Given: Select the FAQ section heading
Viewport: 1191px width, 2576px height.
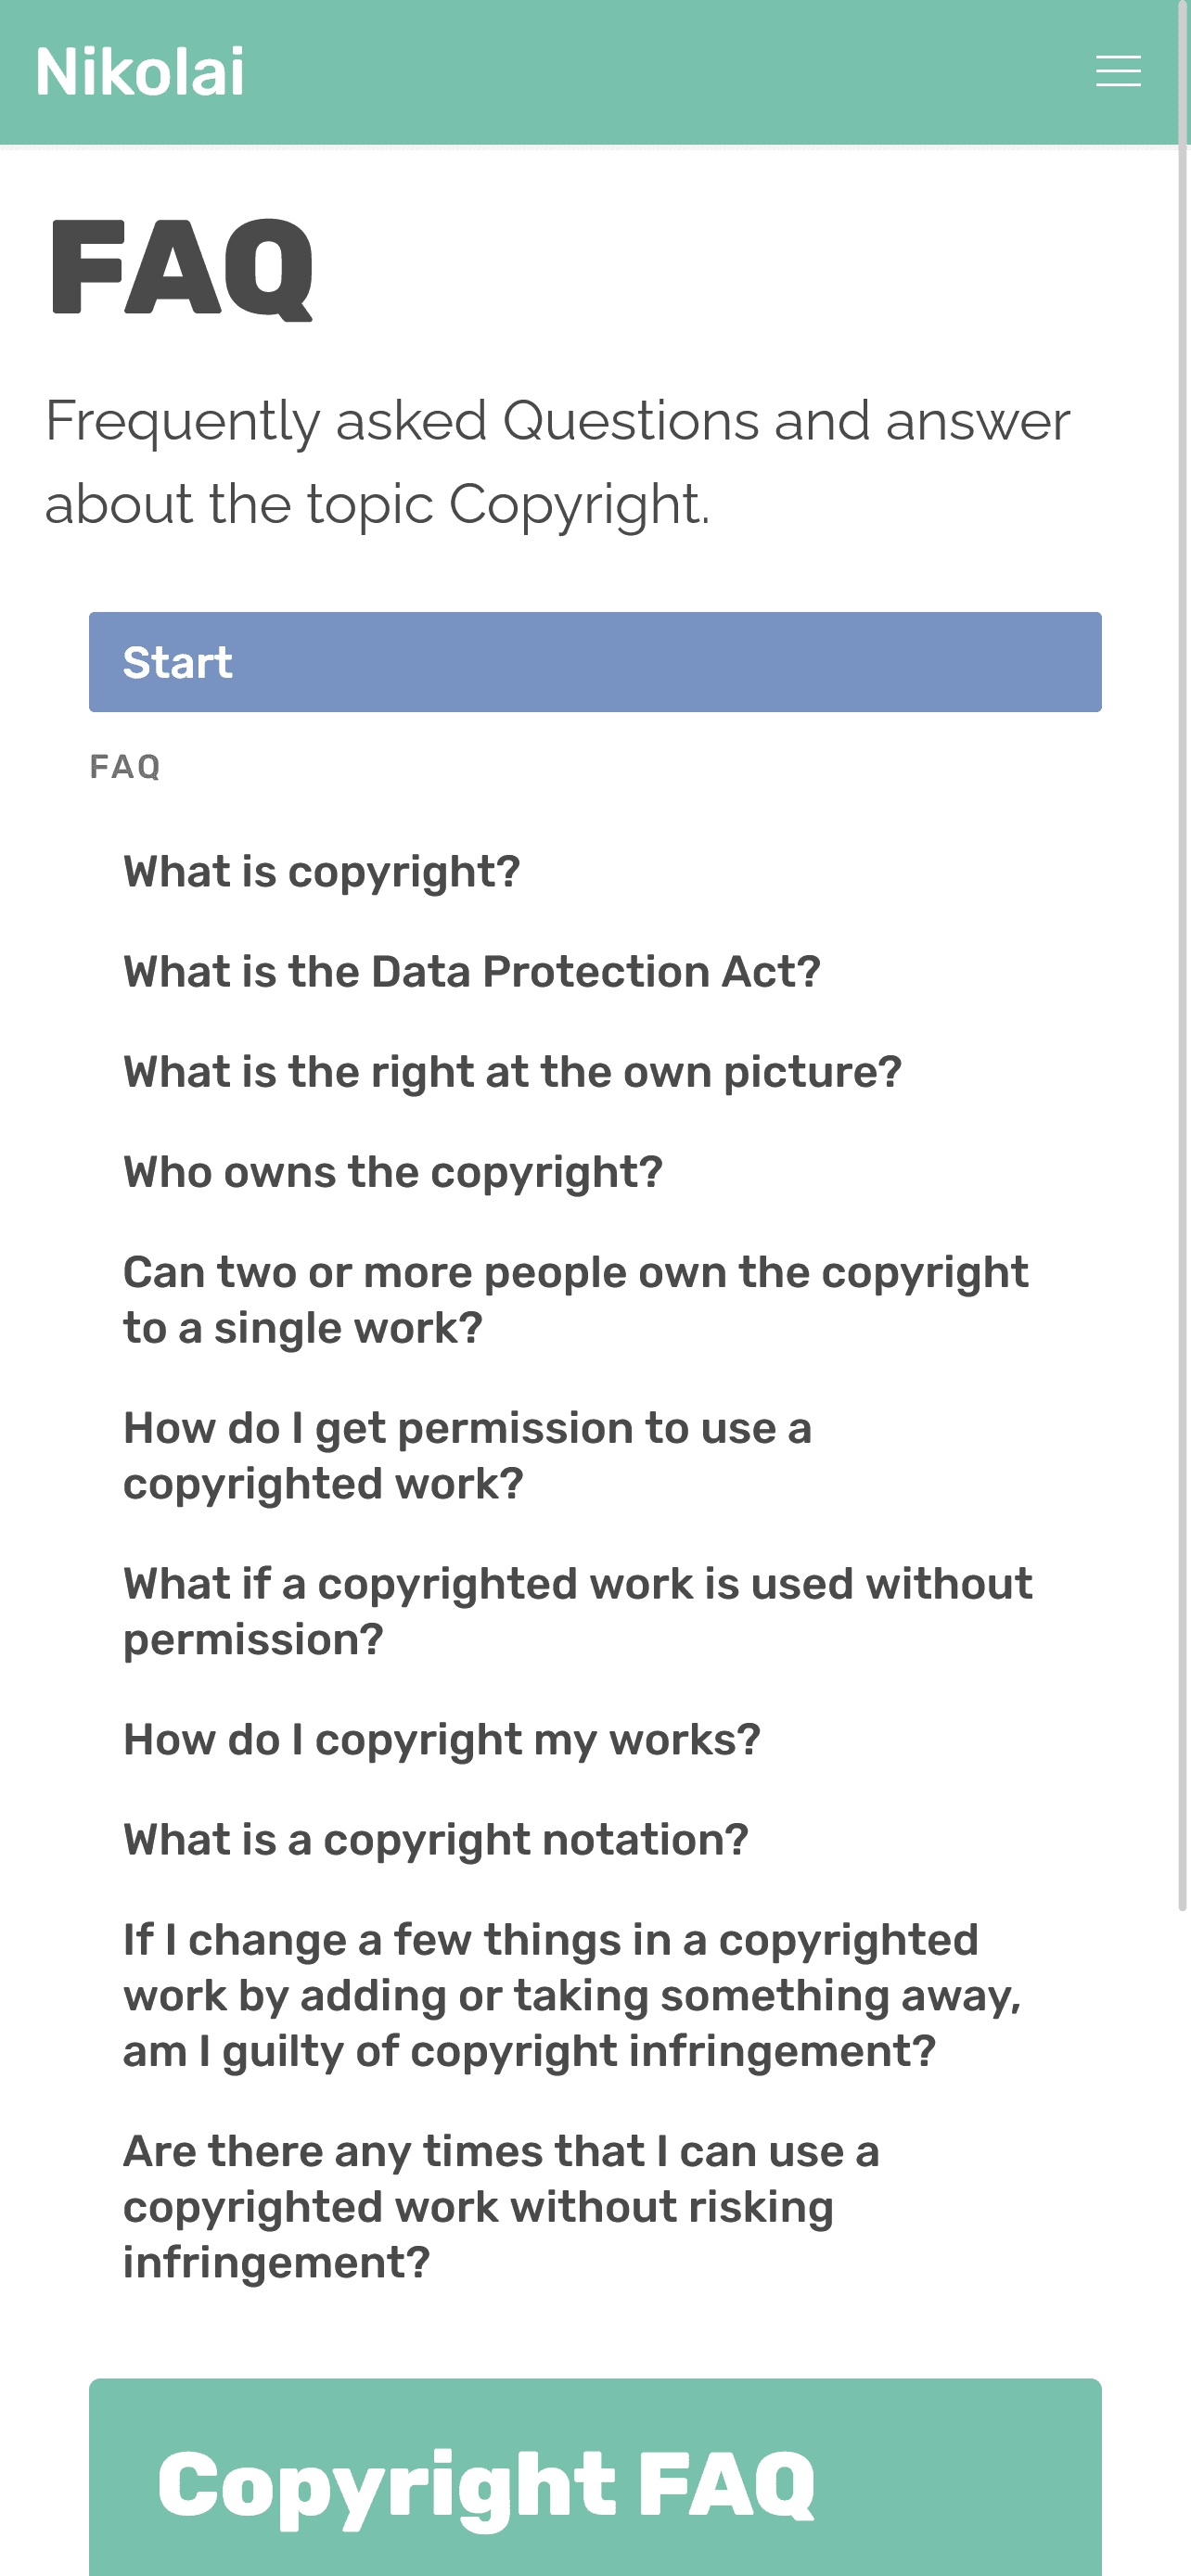Looking at the screenshot, I should click(x=125, y=766).
